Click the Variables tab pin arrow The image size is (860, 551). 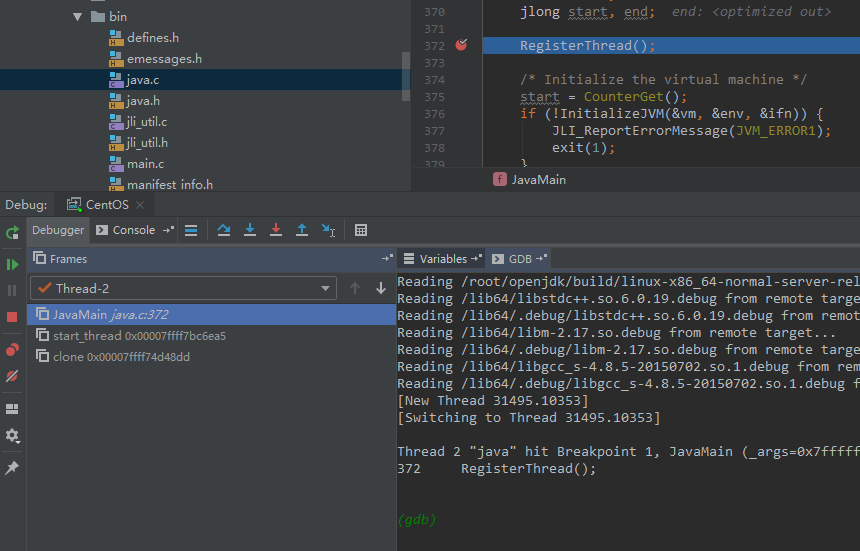tap(477, 258)
